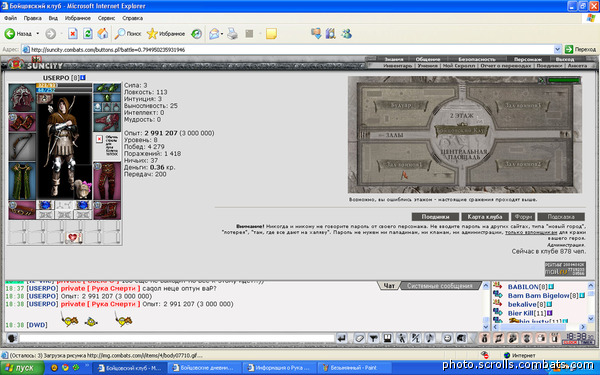Click the smiley emoticons chat icon

coord(447,338)
